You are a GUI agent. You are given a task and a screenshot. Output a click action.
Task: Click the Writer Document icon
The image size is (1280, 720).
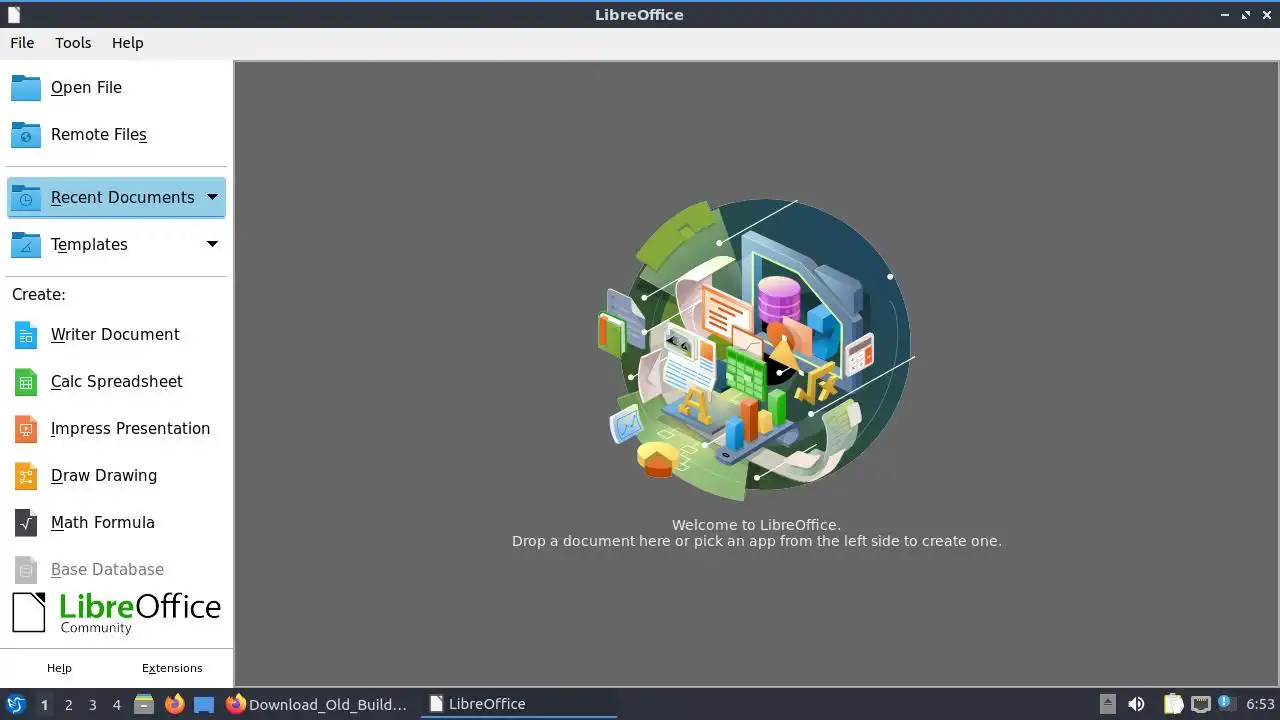coord(26,335)
